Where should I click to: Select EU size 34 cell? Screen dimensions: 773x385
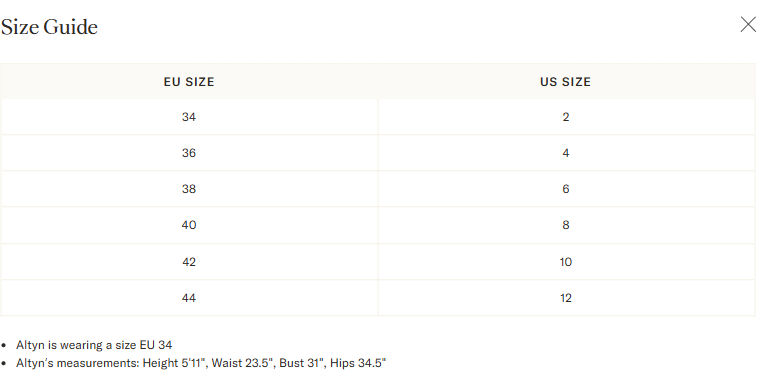[189, 117]
